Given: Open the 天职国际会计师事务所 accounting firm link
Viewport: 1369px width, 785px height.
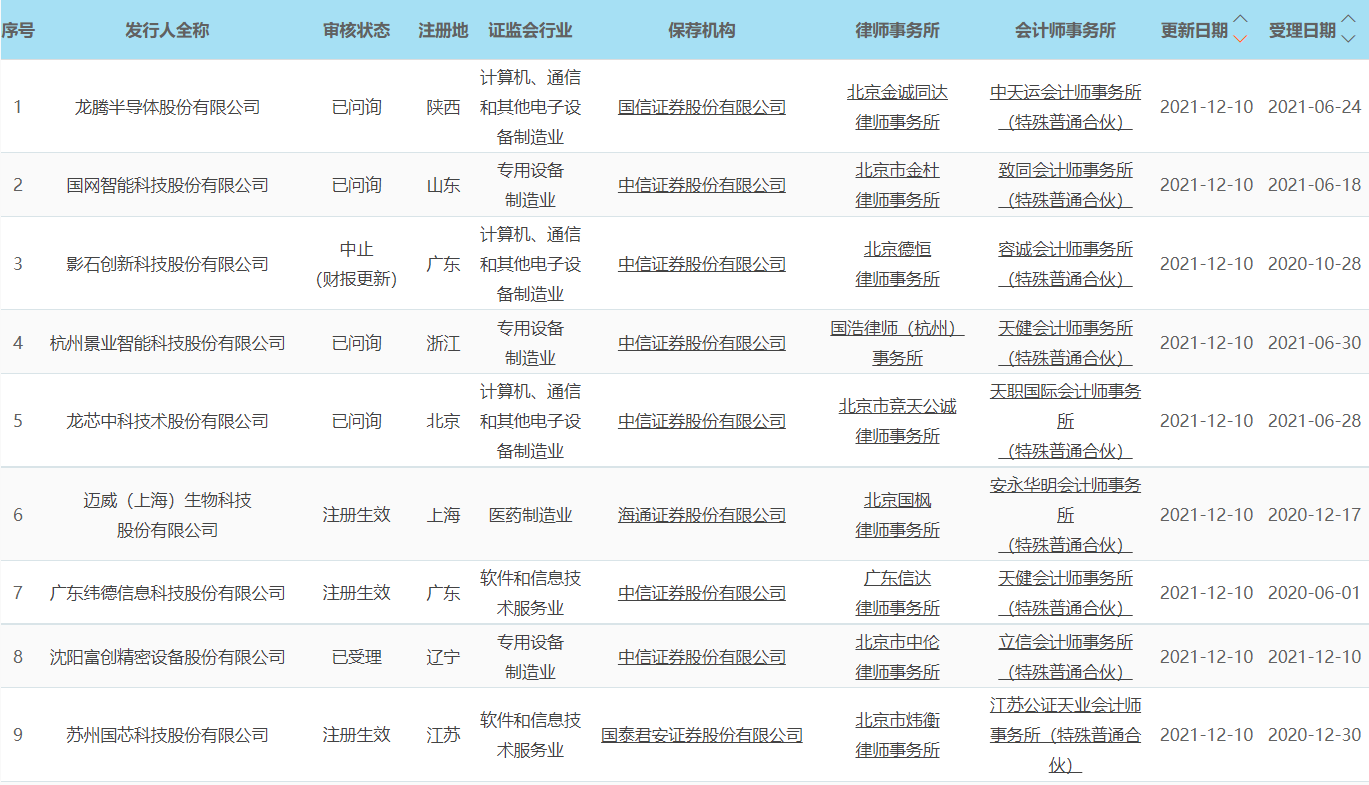Looking at the screenshot, I should point(1065,421).
